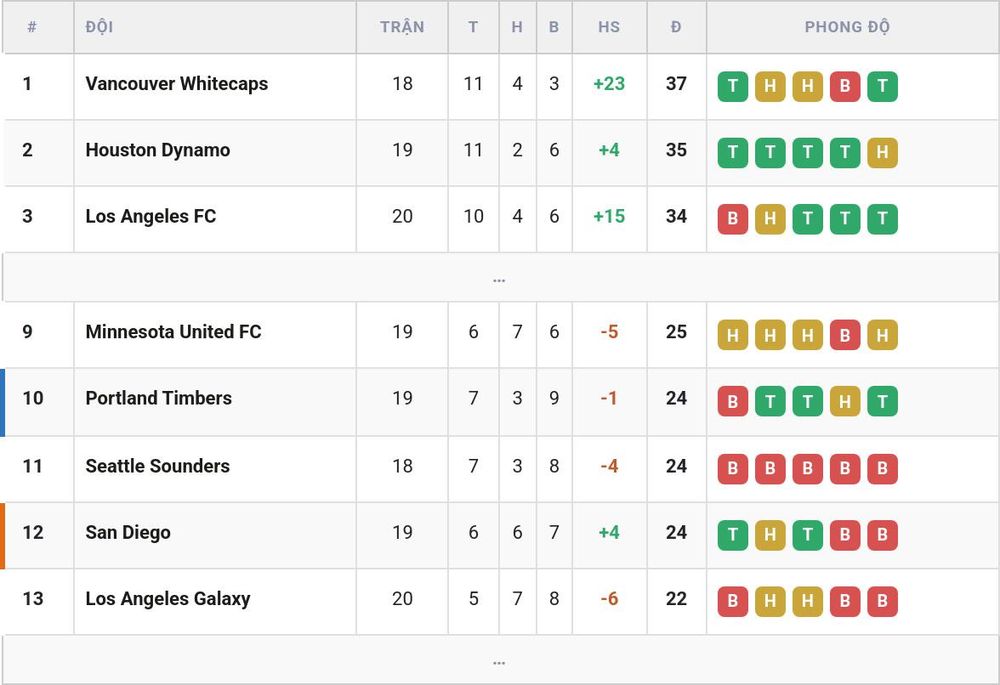This screenshot has width=1000, height=685.
Task: Click the red B badge in Los Angeles FC row
Action: pyautogui.click(x=733, y=219)
